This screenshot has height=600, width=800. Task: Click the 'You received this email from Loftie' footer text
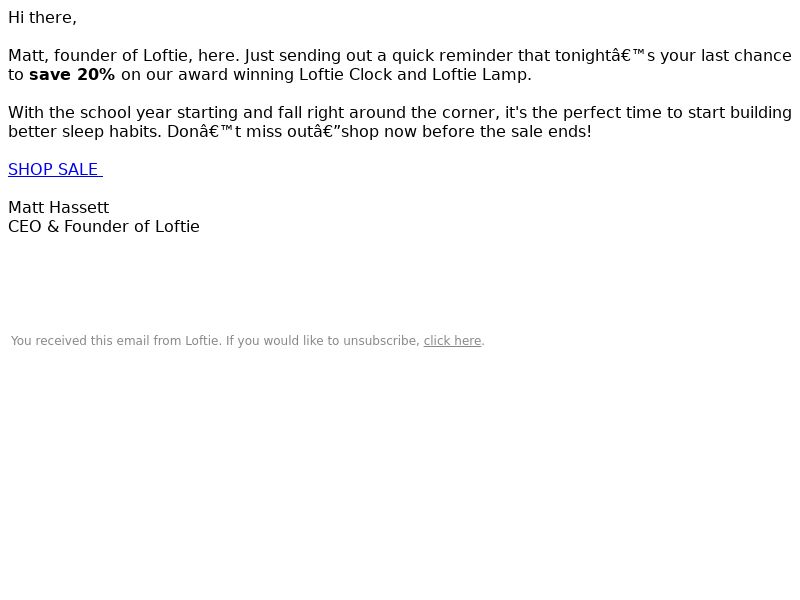(115, 341)
